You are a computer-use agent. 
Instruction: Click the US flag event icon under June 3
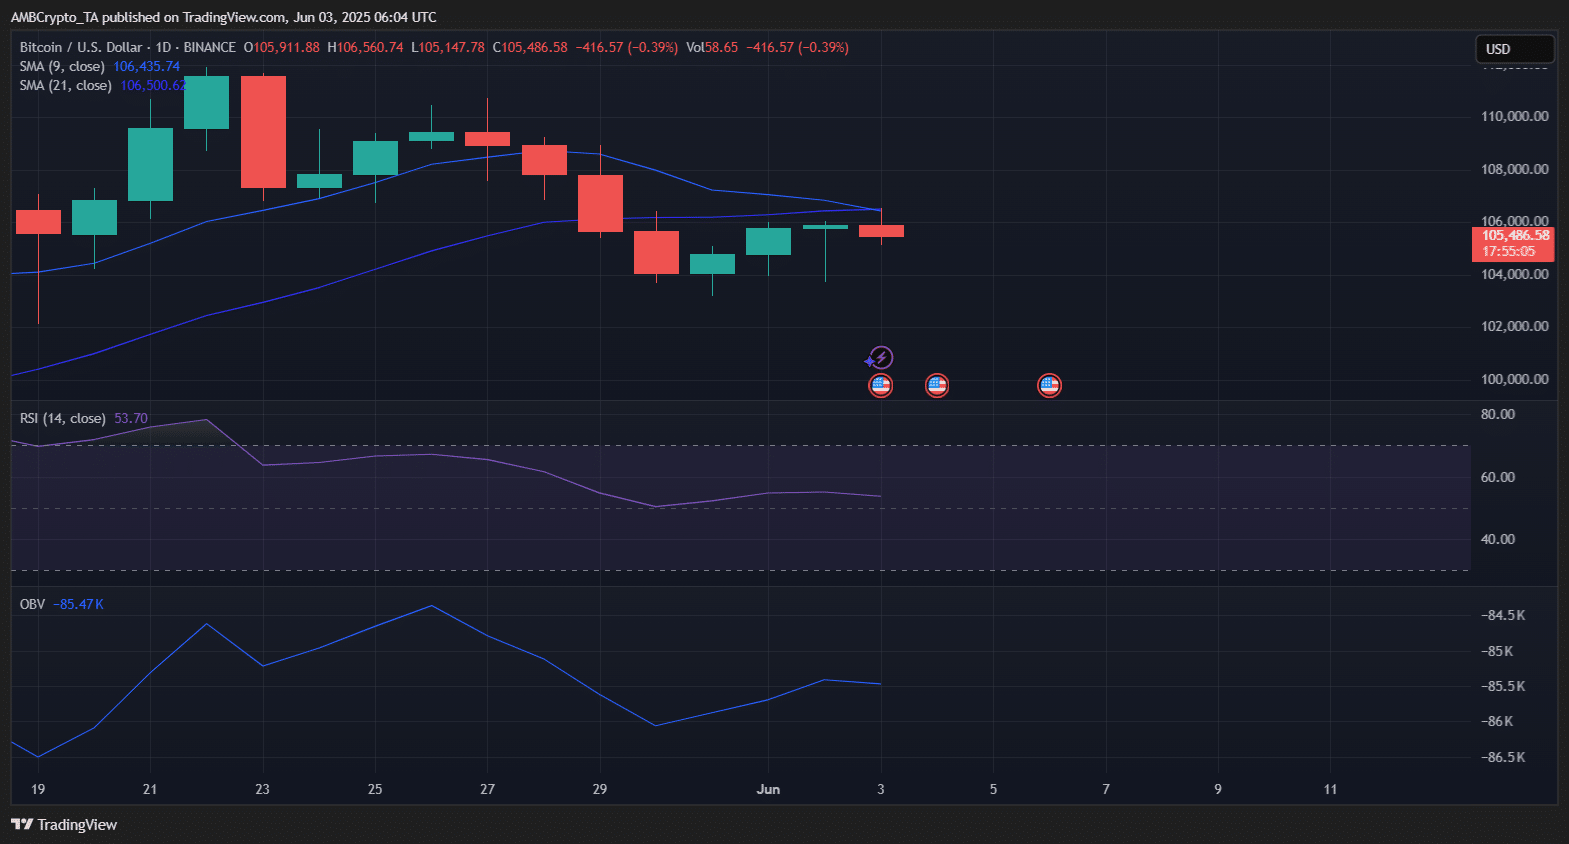tap(880, 385)
